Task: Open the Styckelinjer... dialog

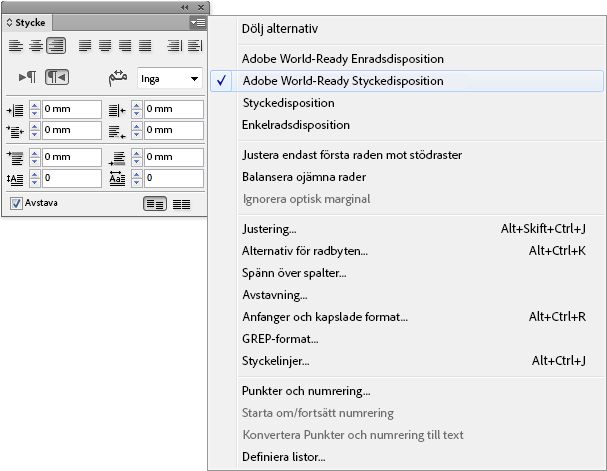Action: click(x=420, y=361)
